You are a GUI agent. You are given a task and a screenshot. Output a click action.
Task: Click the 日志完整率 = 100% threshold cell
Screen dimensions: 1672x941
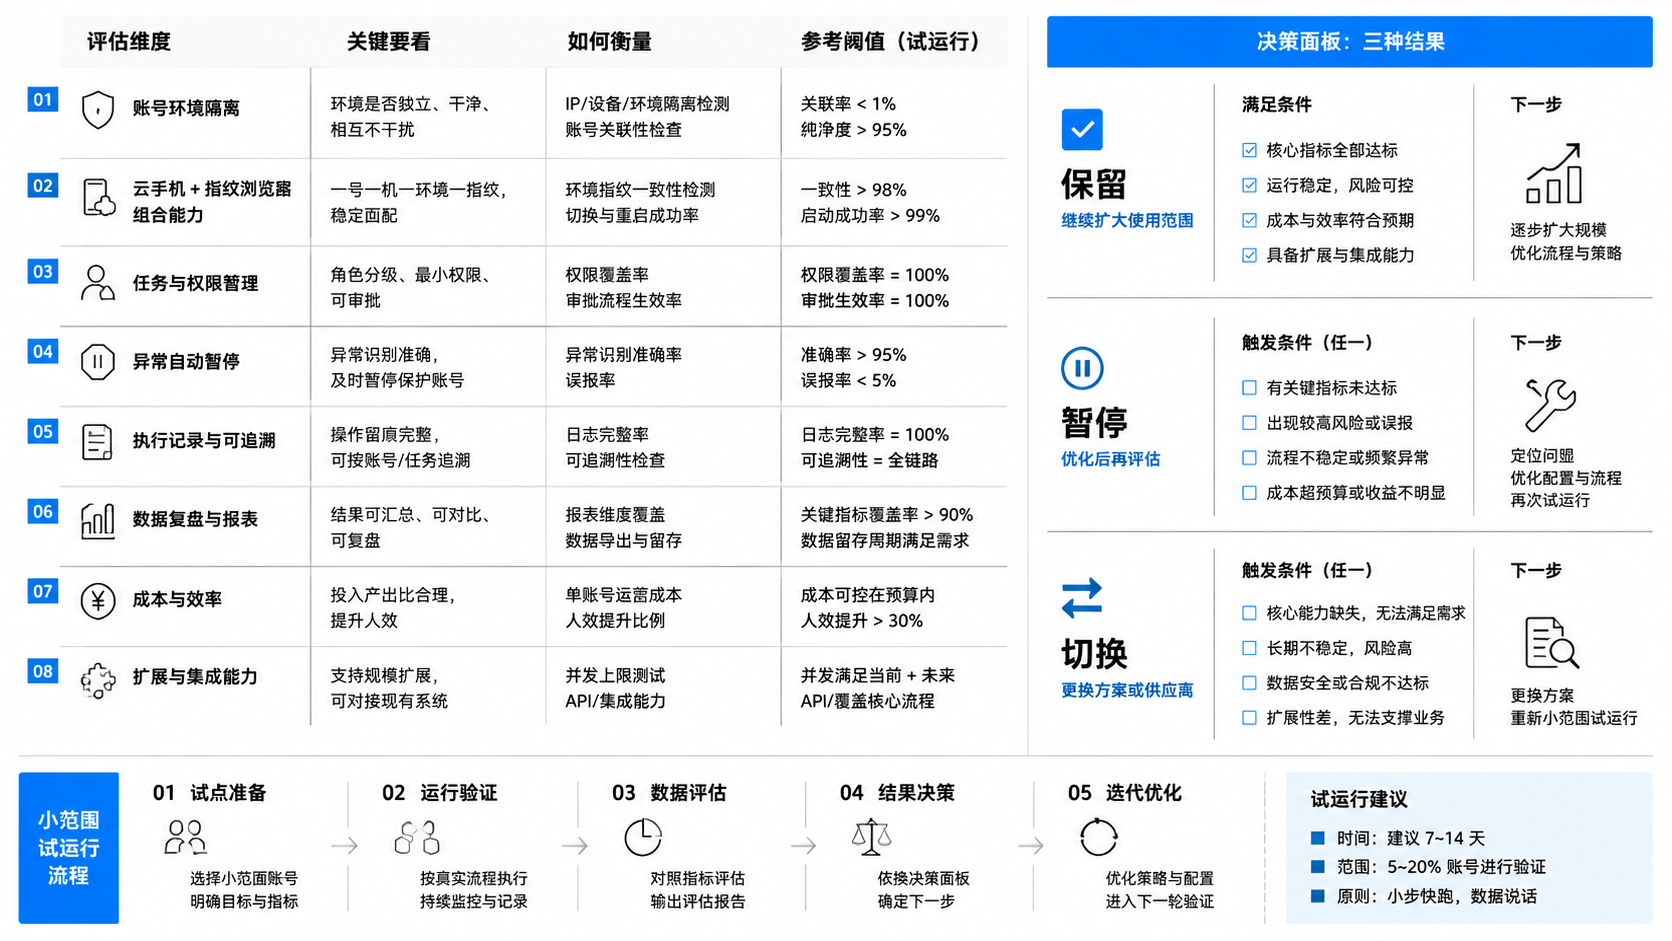[875, 435]
